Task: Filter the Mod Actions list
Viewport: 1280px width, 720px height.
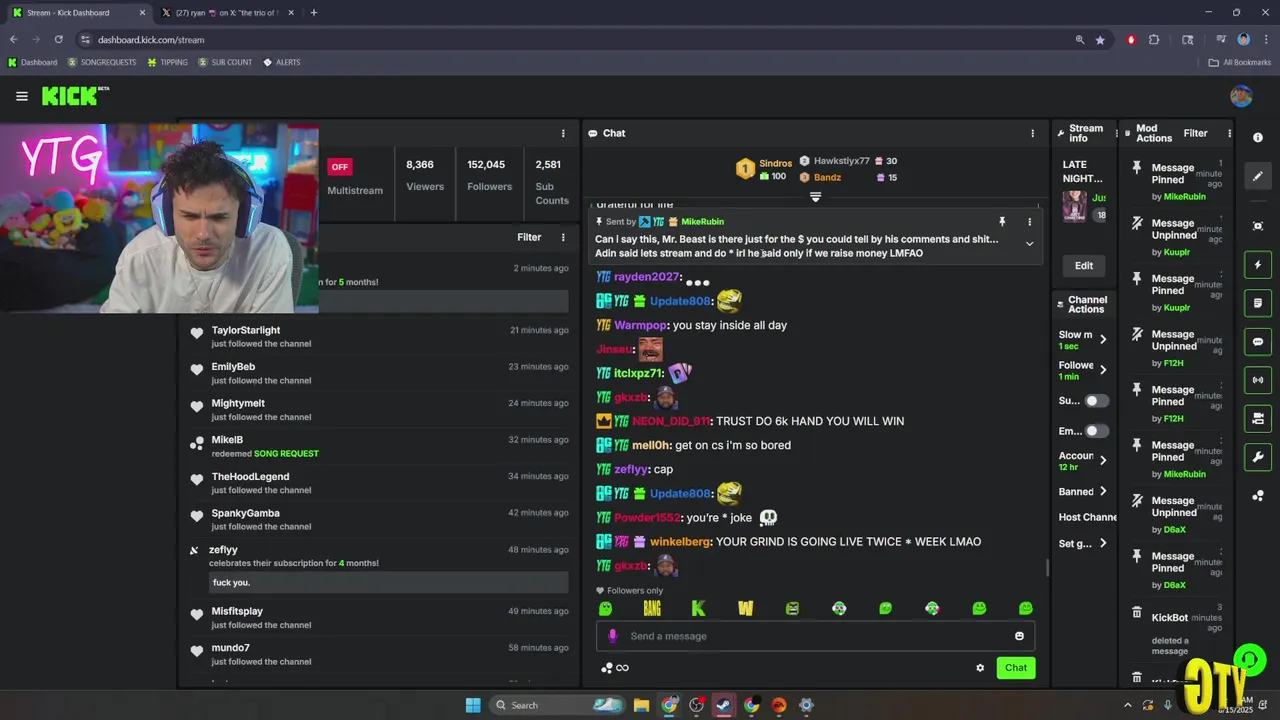Action: [x=1195, y=133]
